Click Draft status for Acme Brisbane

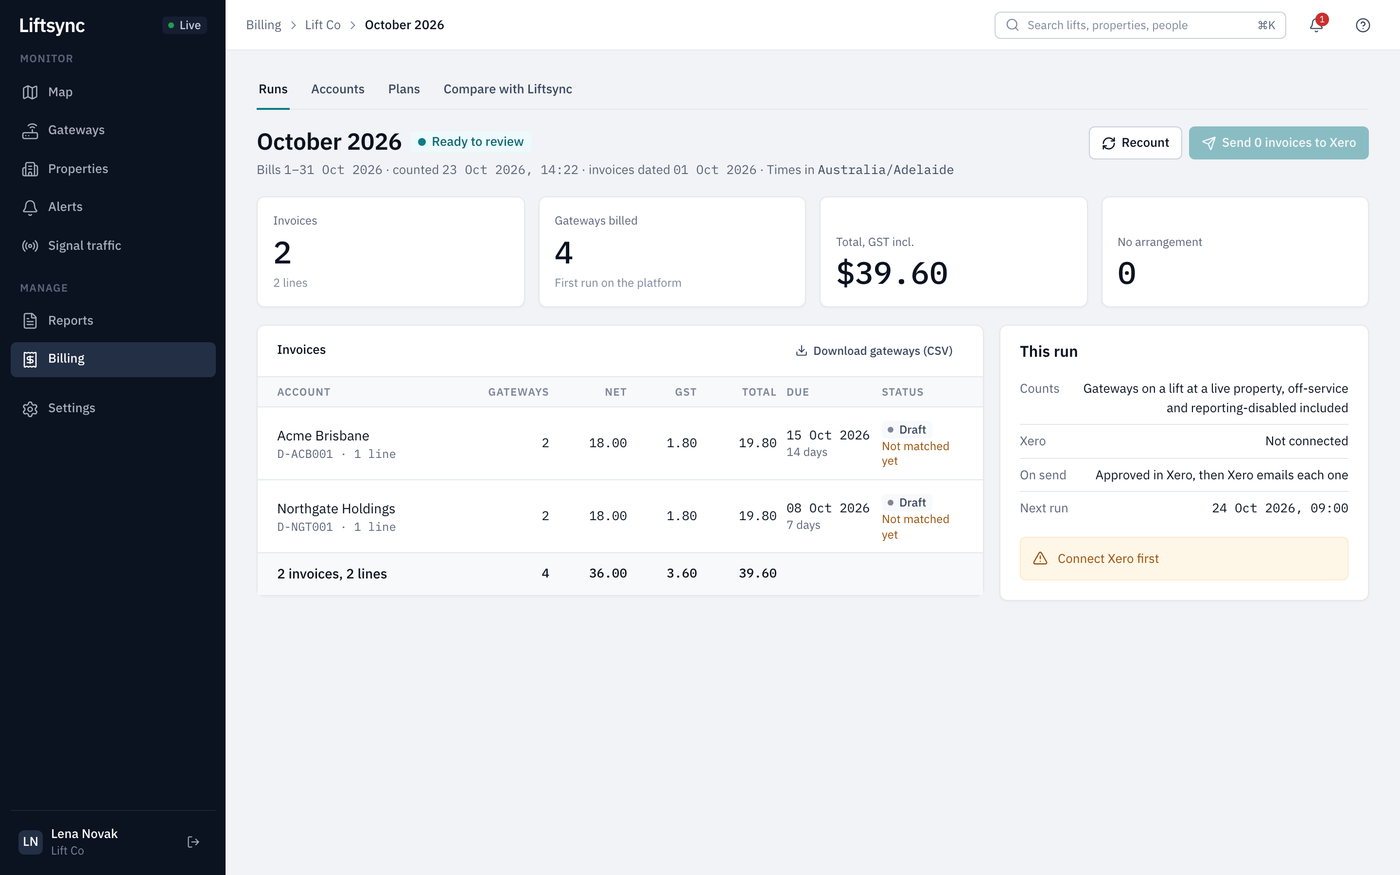click(x=907, y=430)
